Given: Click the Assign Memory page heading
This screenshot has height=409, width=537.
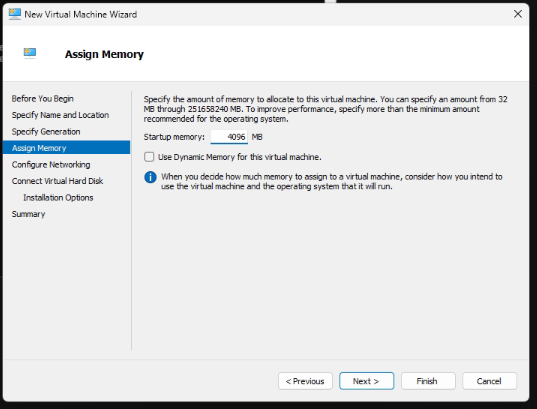Looking at the screenshot, I should tap(104, 54).
